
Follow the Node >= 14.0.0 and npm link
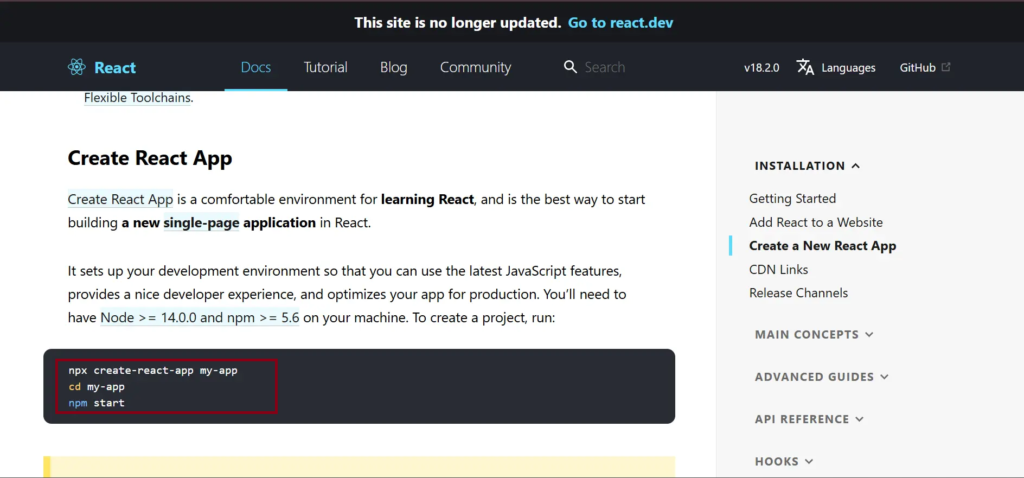pyautogui.click(x=200, y=318)
